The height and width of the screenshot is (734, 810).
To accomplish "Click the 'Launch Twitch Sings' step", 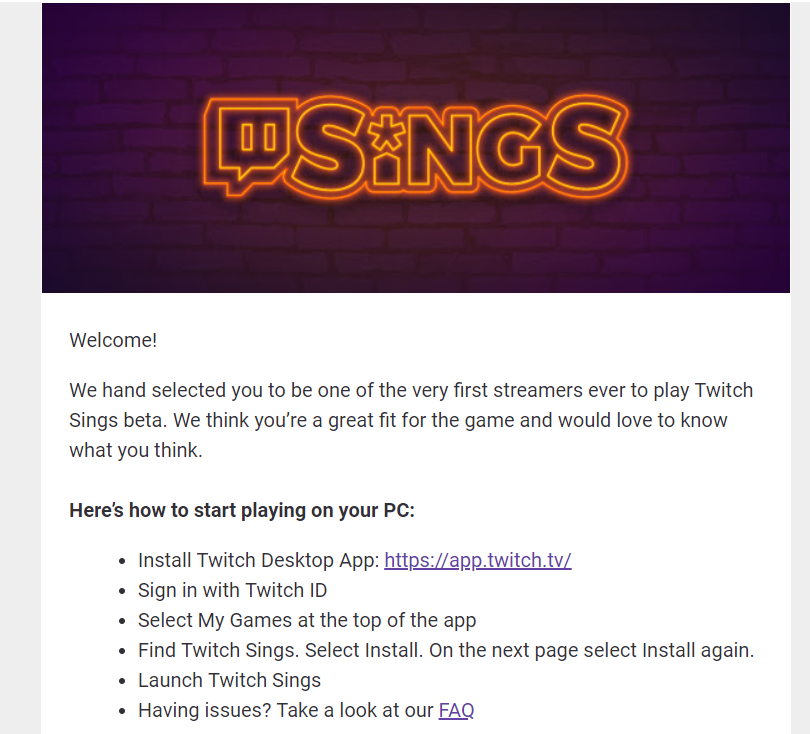I will 229,680.
